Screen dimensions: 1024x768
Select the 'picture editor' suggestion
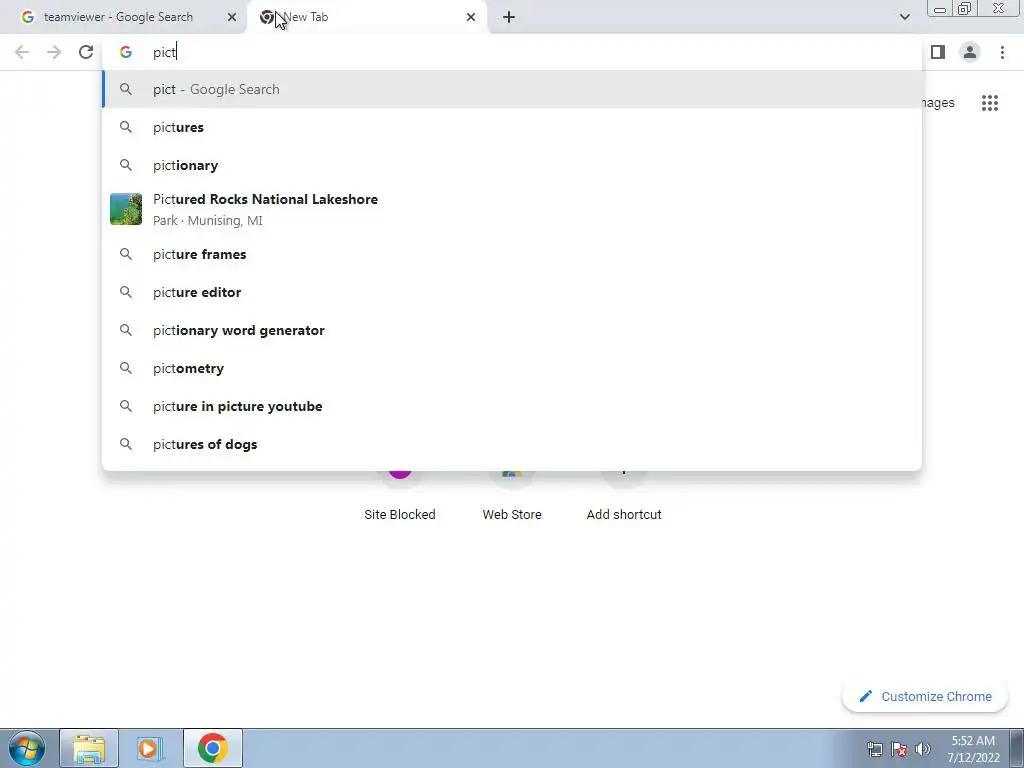pyautogui.click(x=512, y=292)
